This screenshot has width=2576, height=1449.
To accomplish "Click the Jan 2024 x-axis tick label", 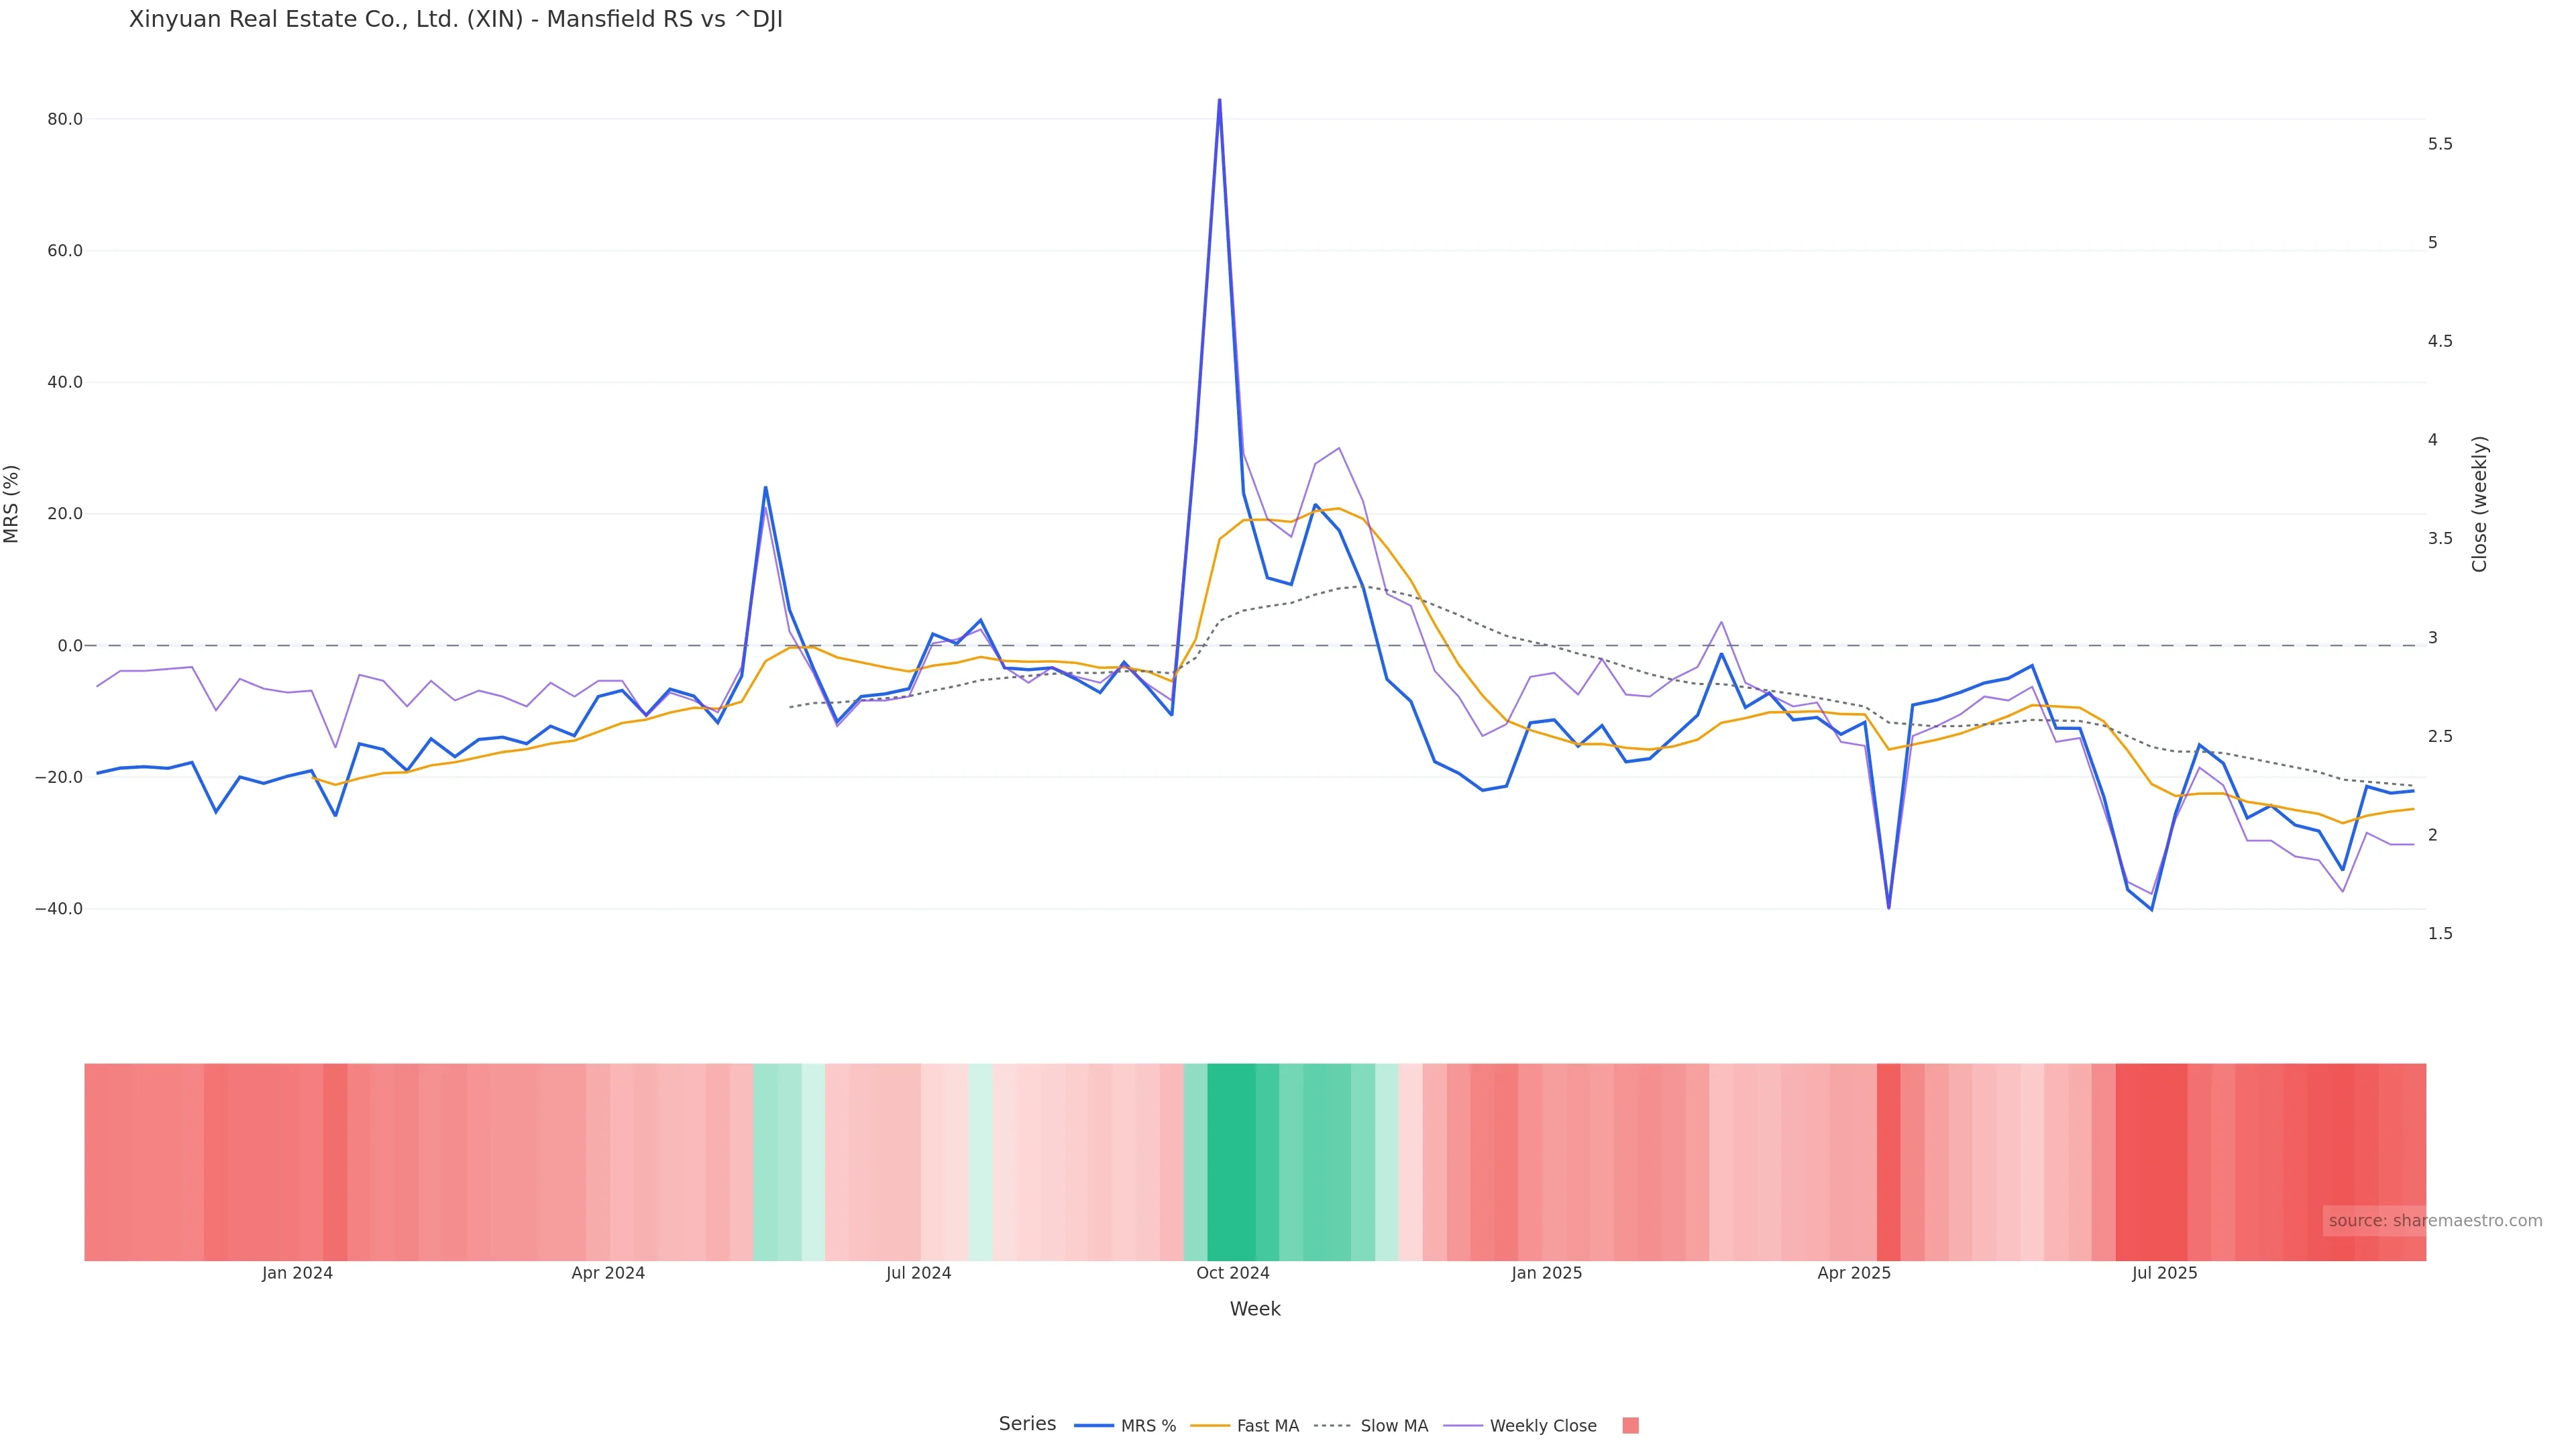I will pos(297,1274).
